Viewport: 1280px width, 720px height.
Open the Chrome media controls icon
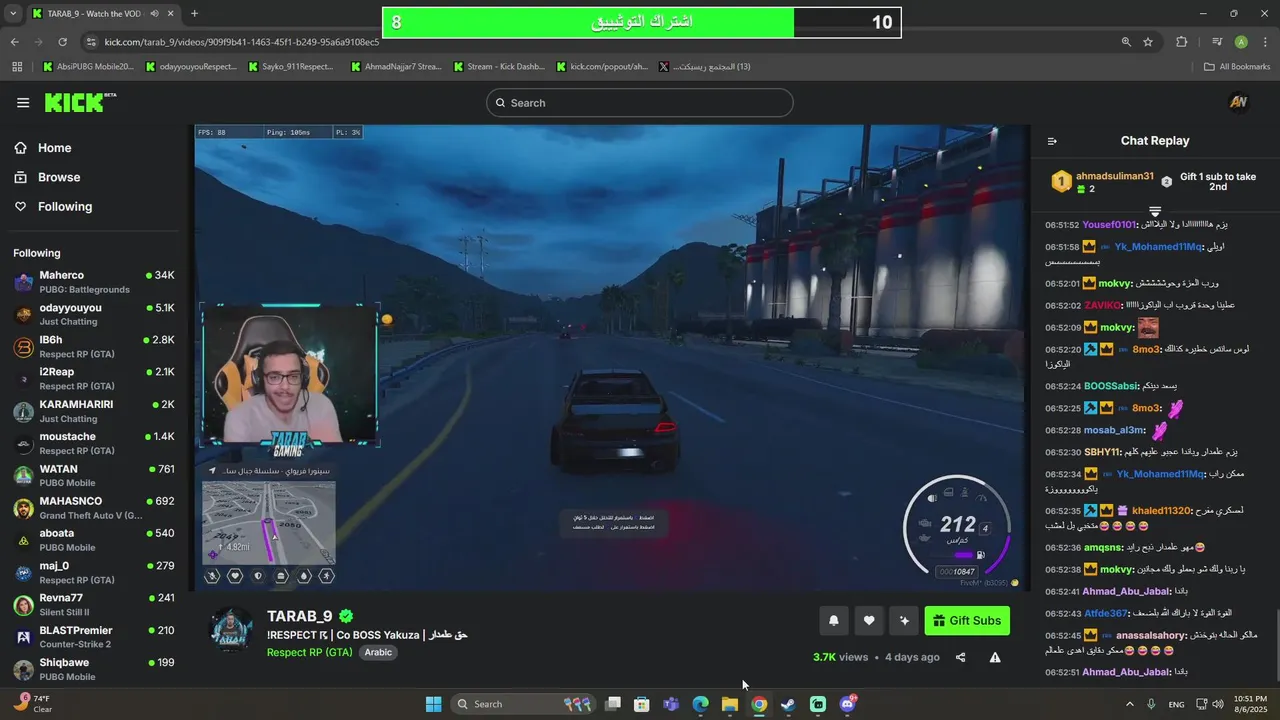click(x=1217, y=42)
